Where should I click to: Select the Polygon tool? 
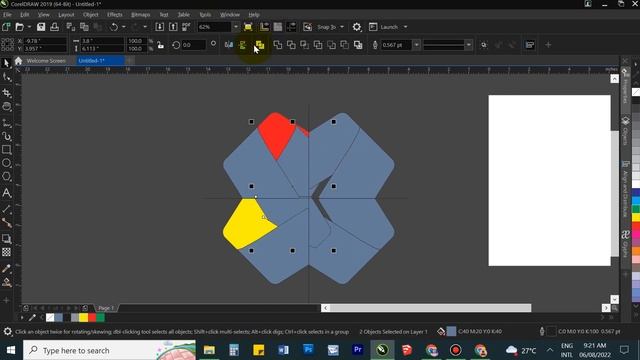[7, 177]
